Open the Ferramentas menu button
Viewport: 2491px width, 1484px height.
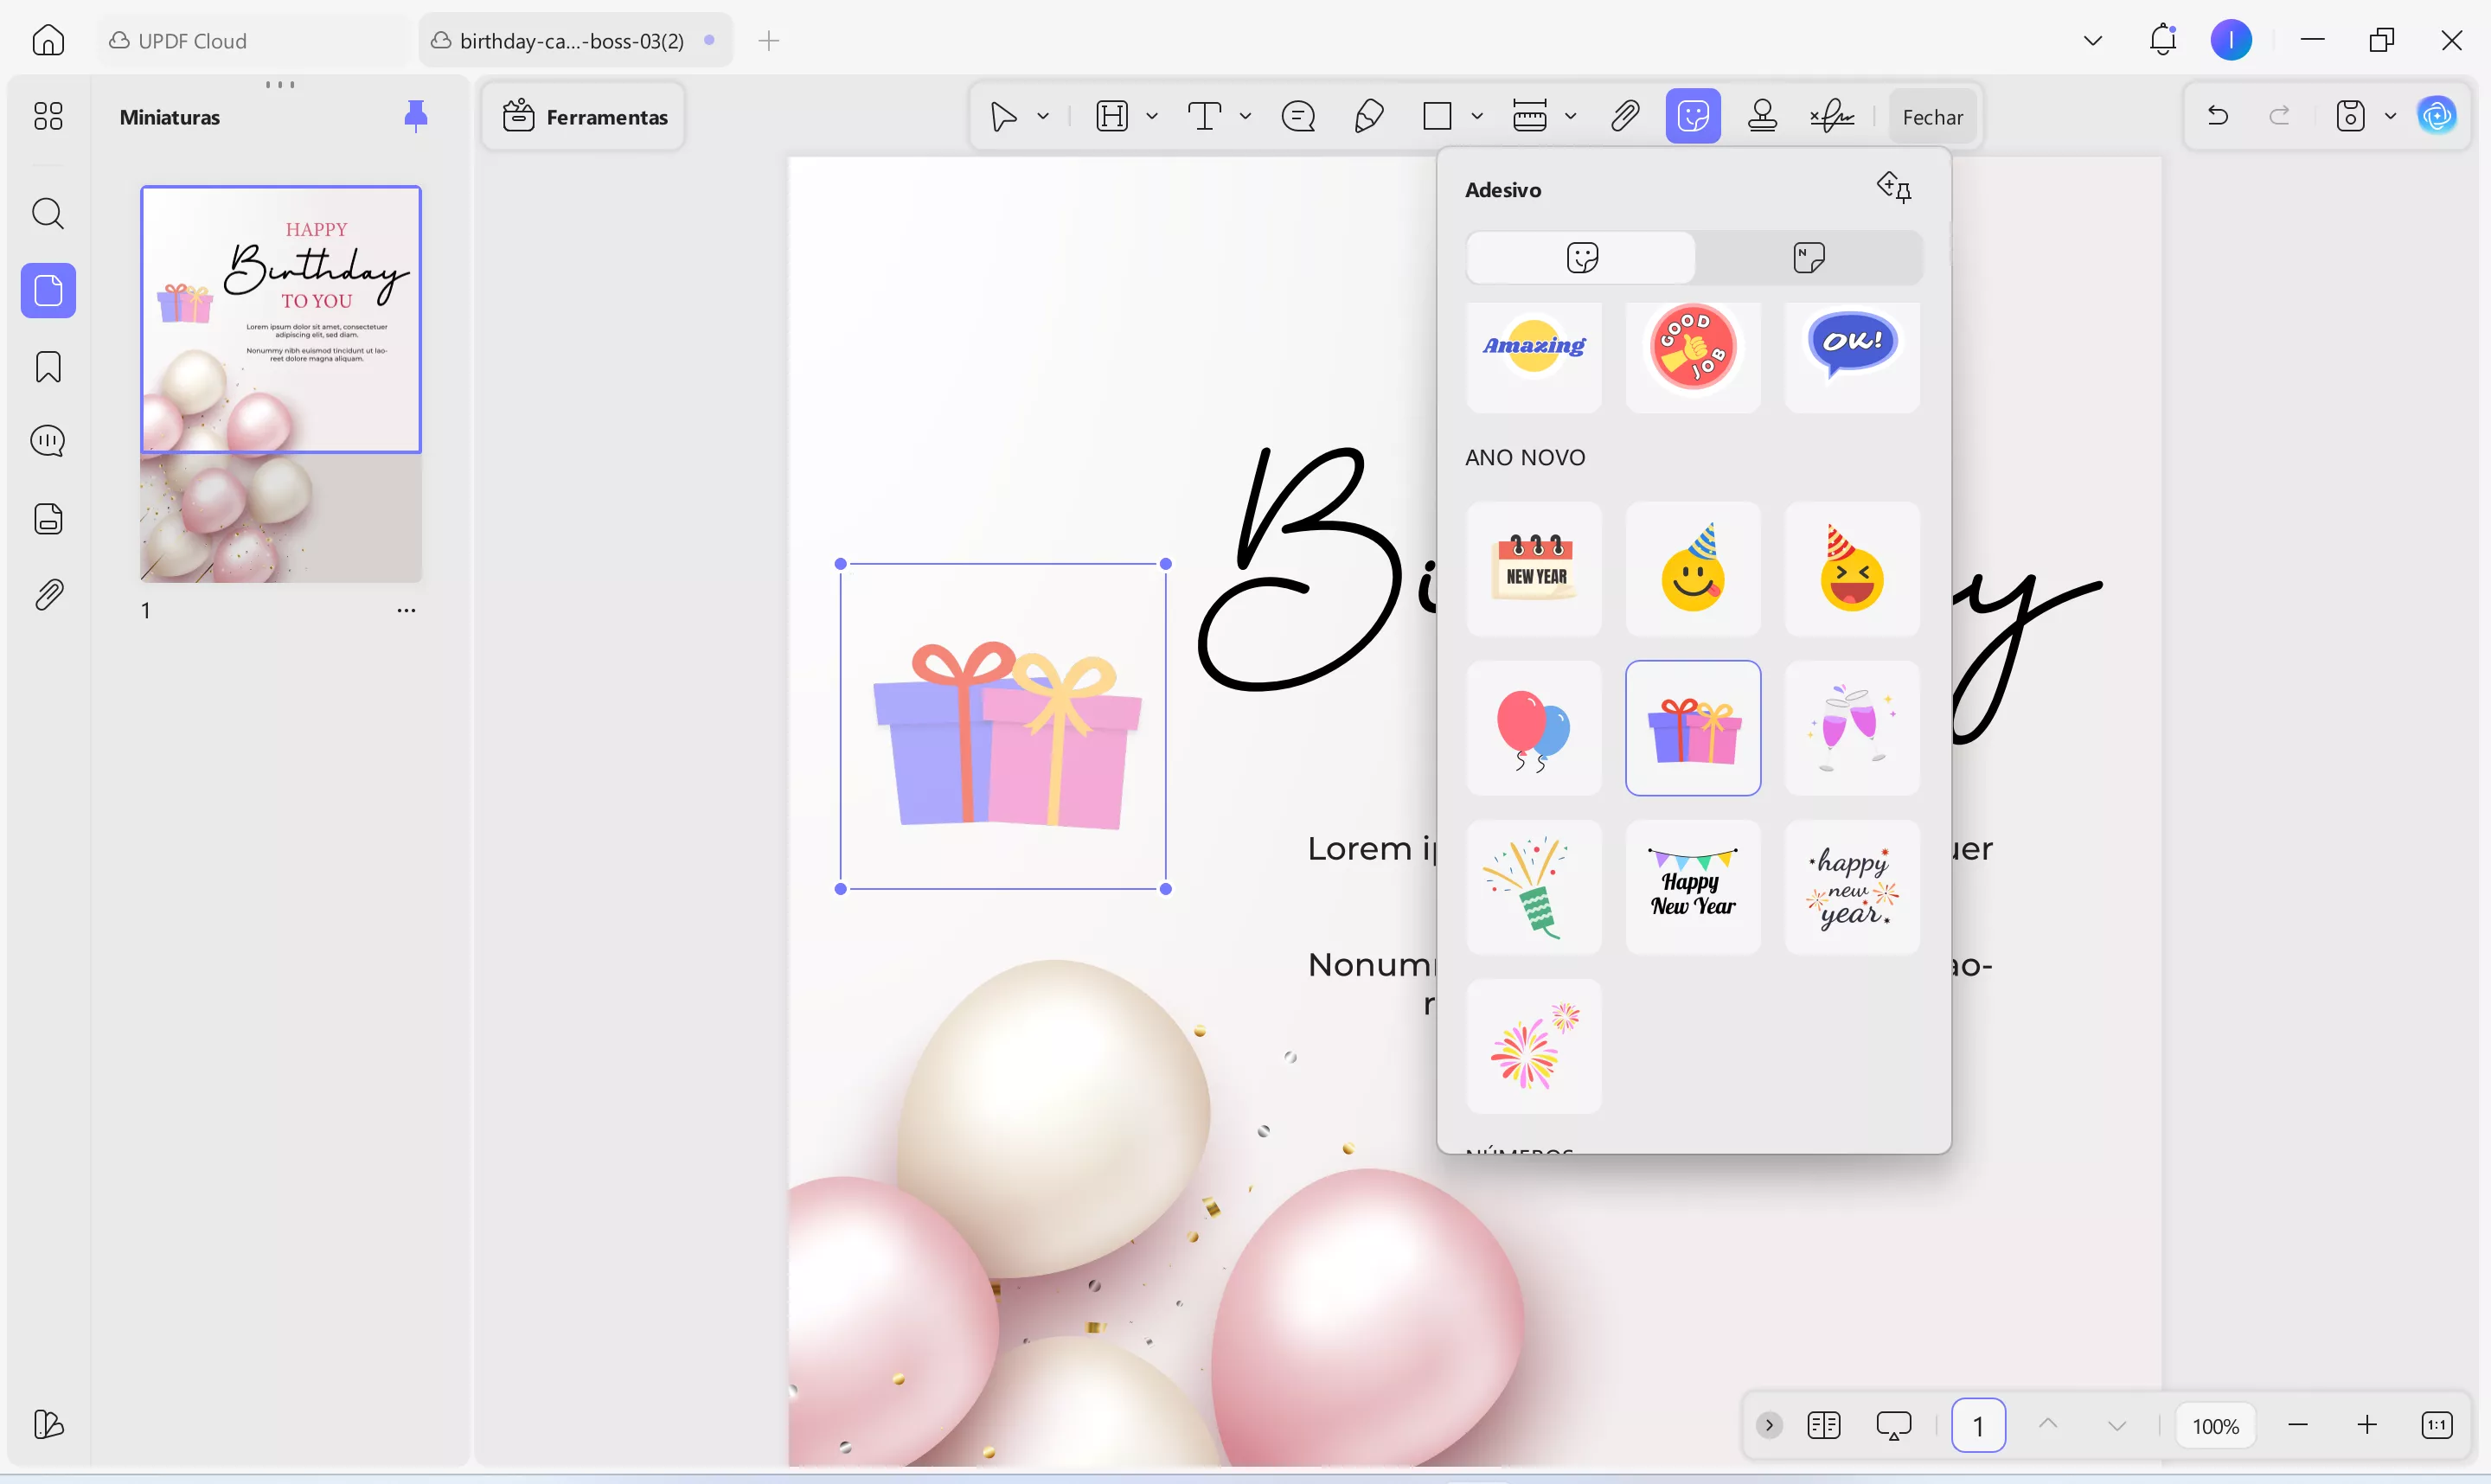584,117
